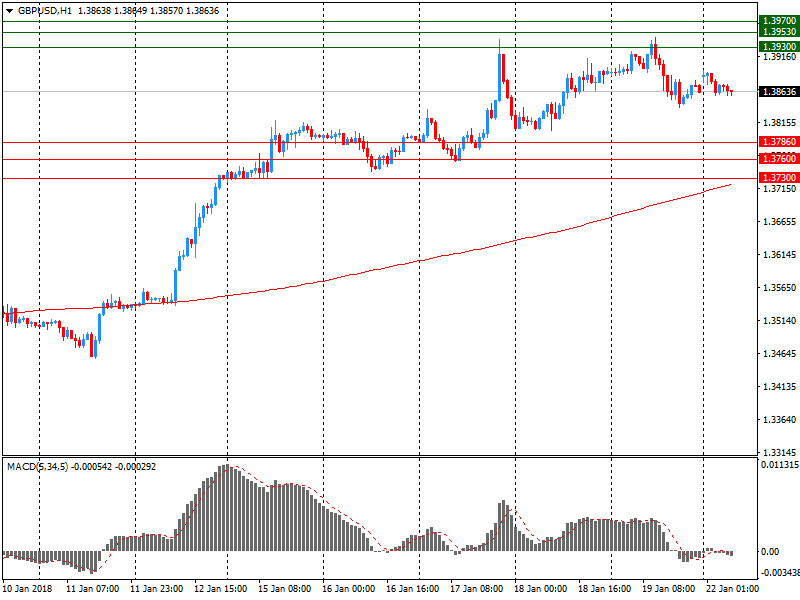Click the 11 Jan 23:00 time axis label
This screenshot has height=600, width=800.
[156, 589]
